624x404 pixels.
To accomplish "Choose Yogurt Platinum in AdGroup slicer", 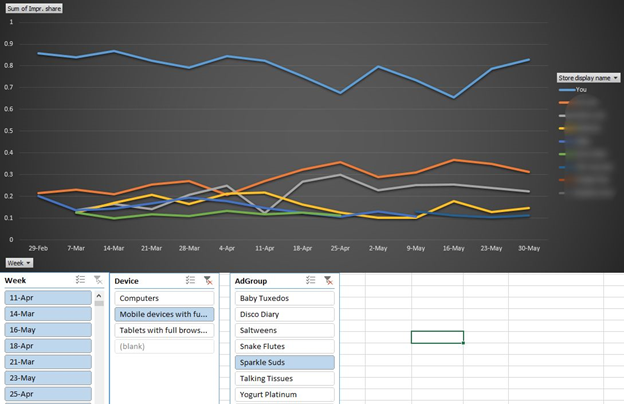I will [284, 395].
